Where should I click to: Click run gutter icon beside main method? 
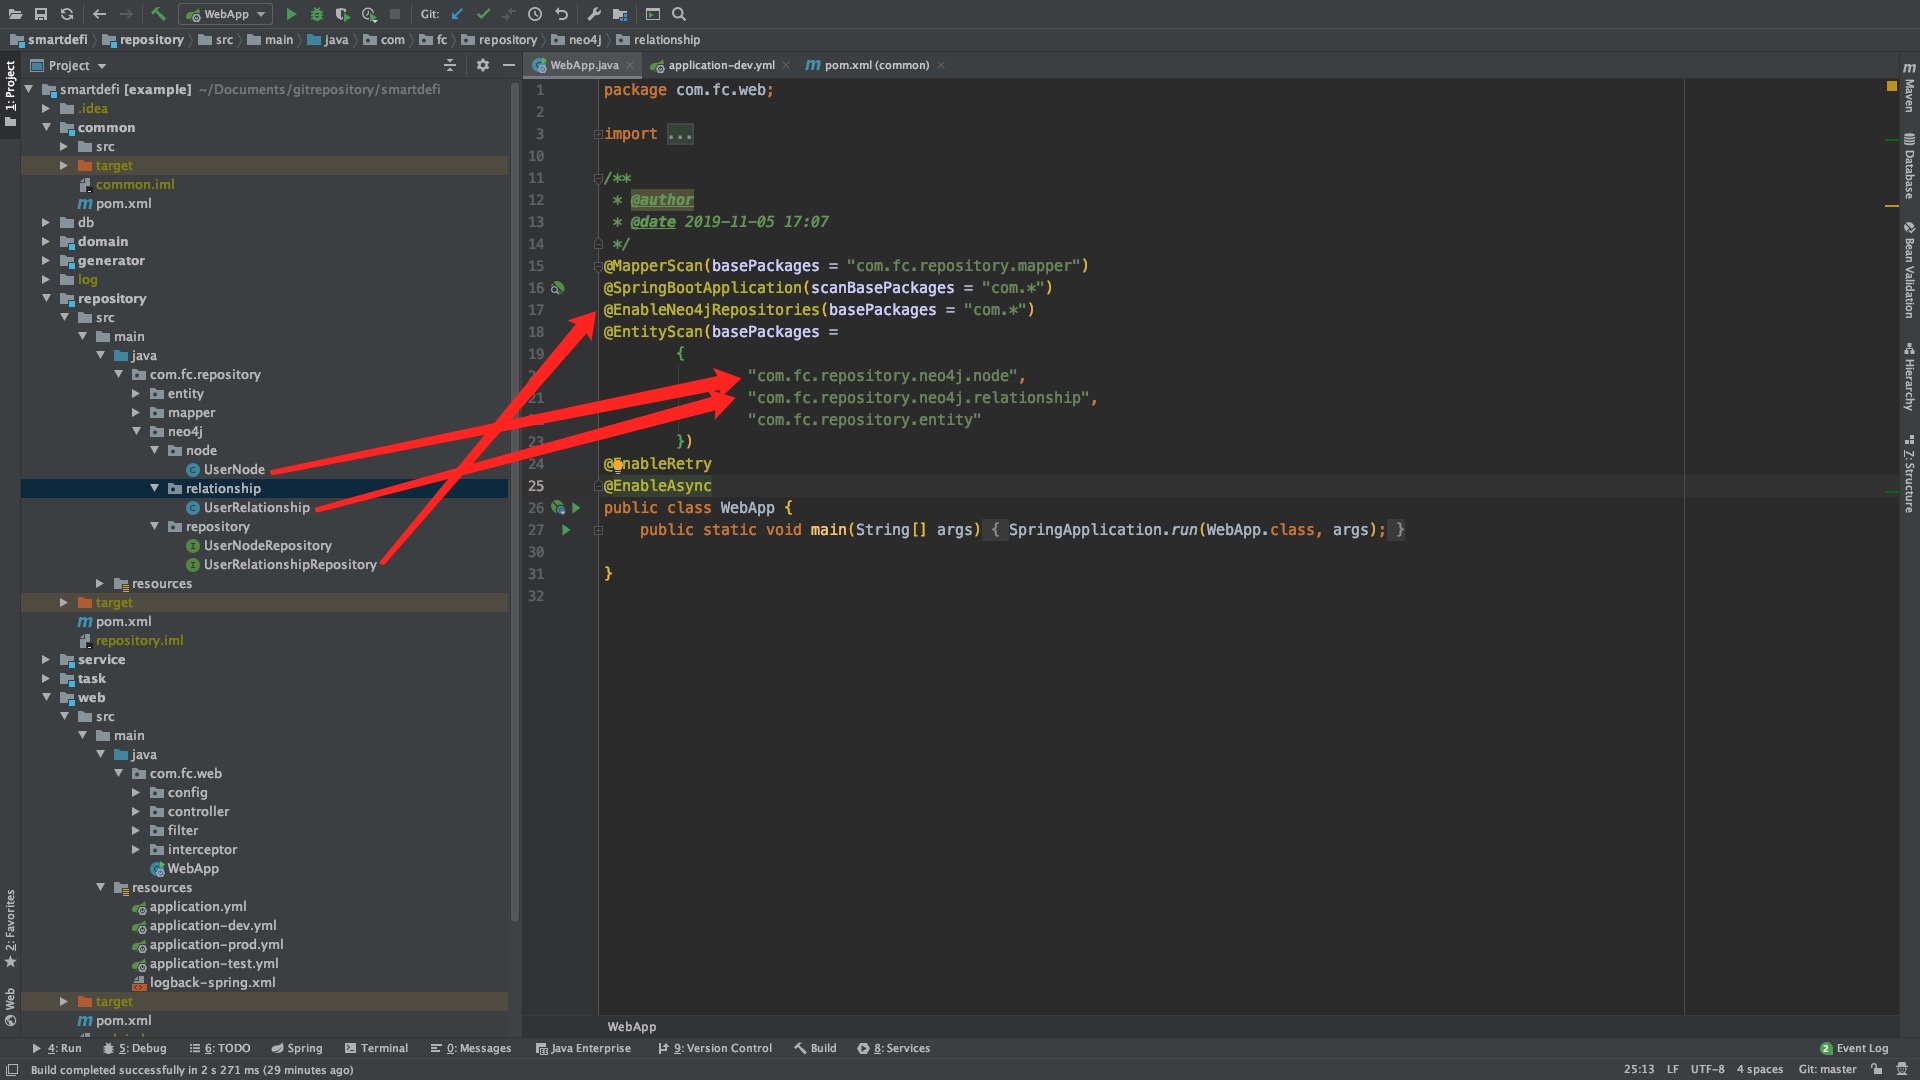(x=566, y=530)
